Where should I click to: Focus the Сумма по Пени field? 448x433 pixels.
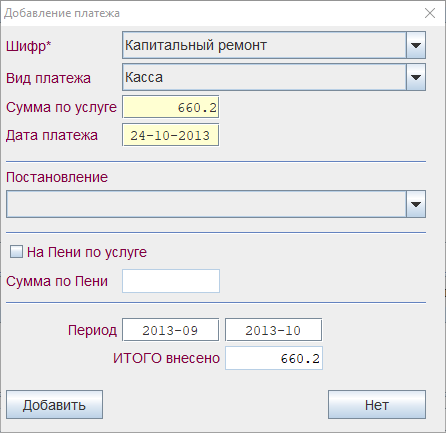click(x=171, y=281)
